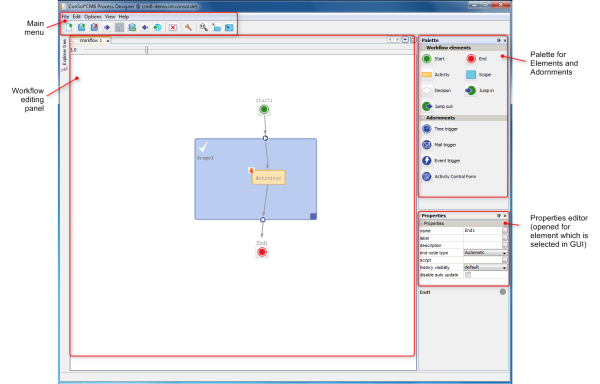Select the Event trigger adornment
The image size is (600, 384).
(441, 161)
